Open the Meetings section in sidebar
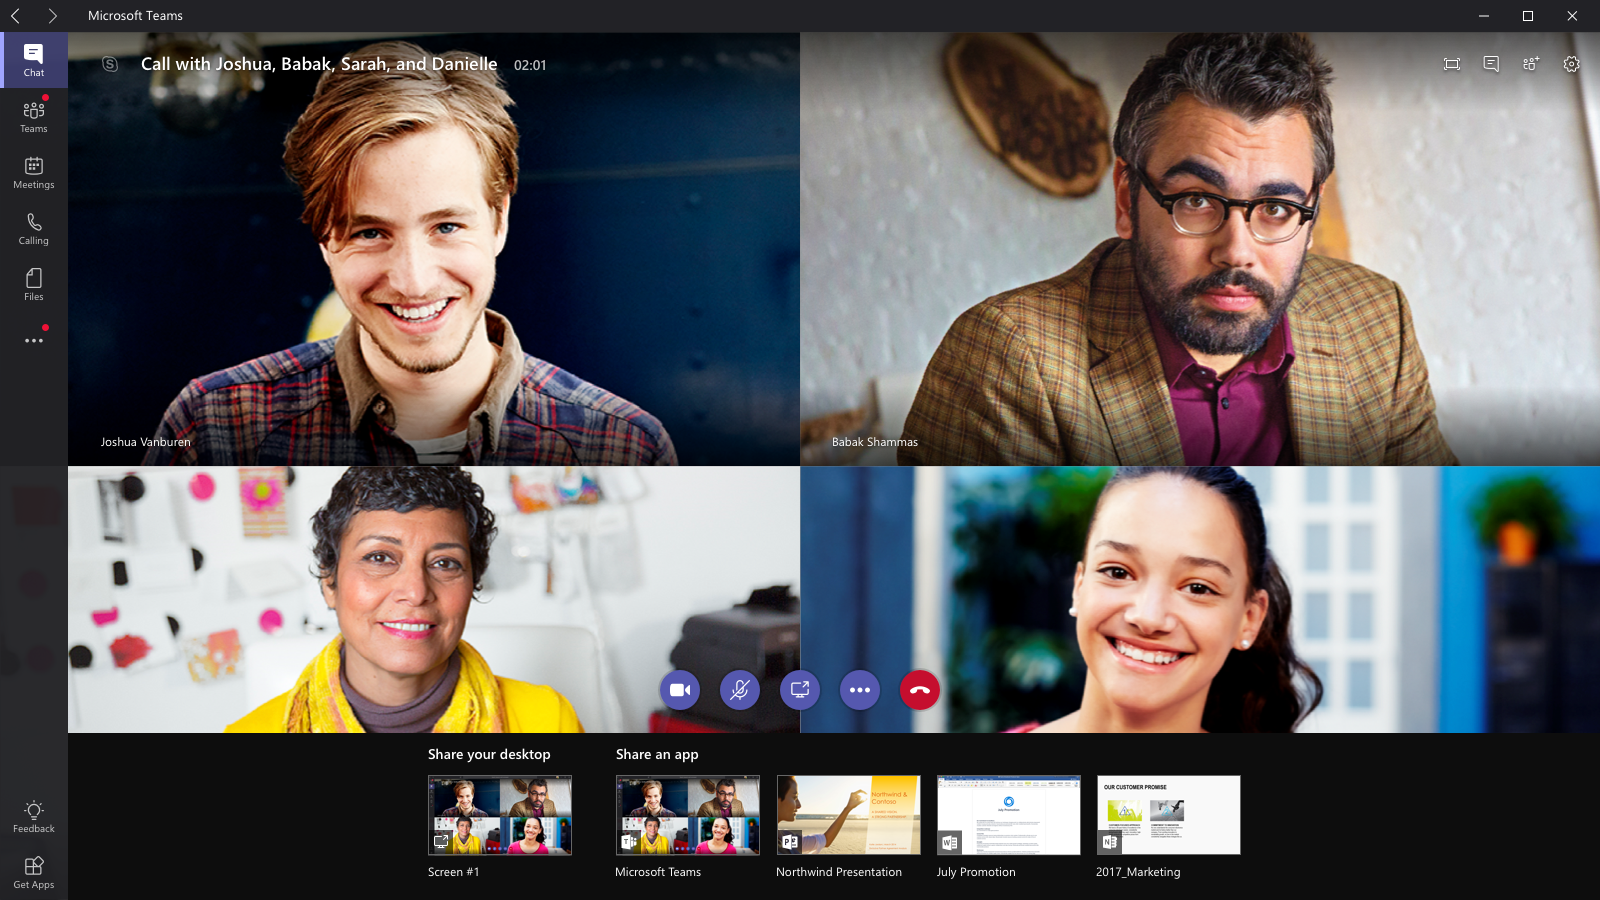This screenshot has height=900, width=1600. click(33, 173)
